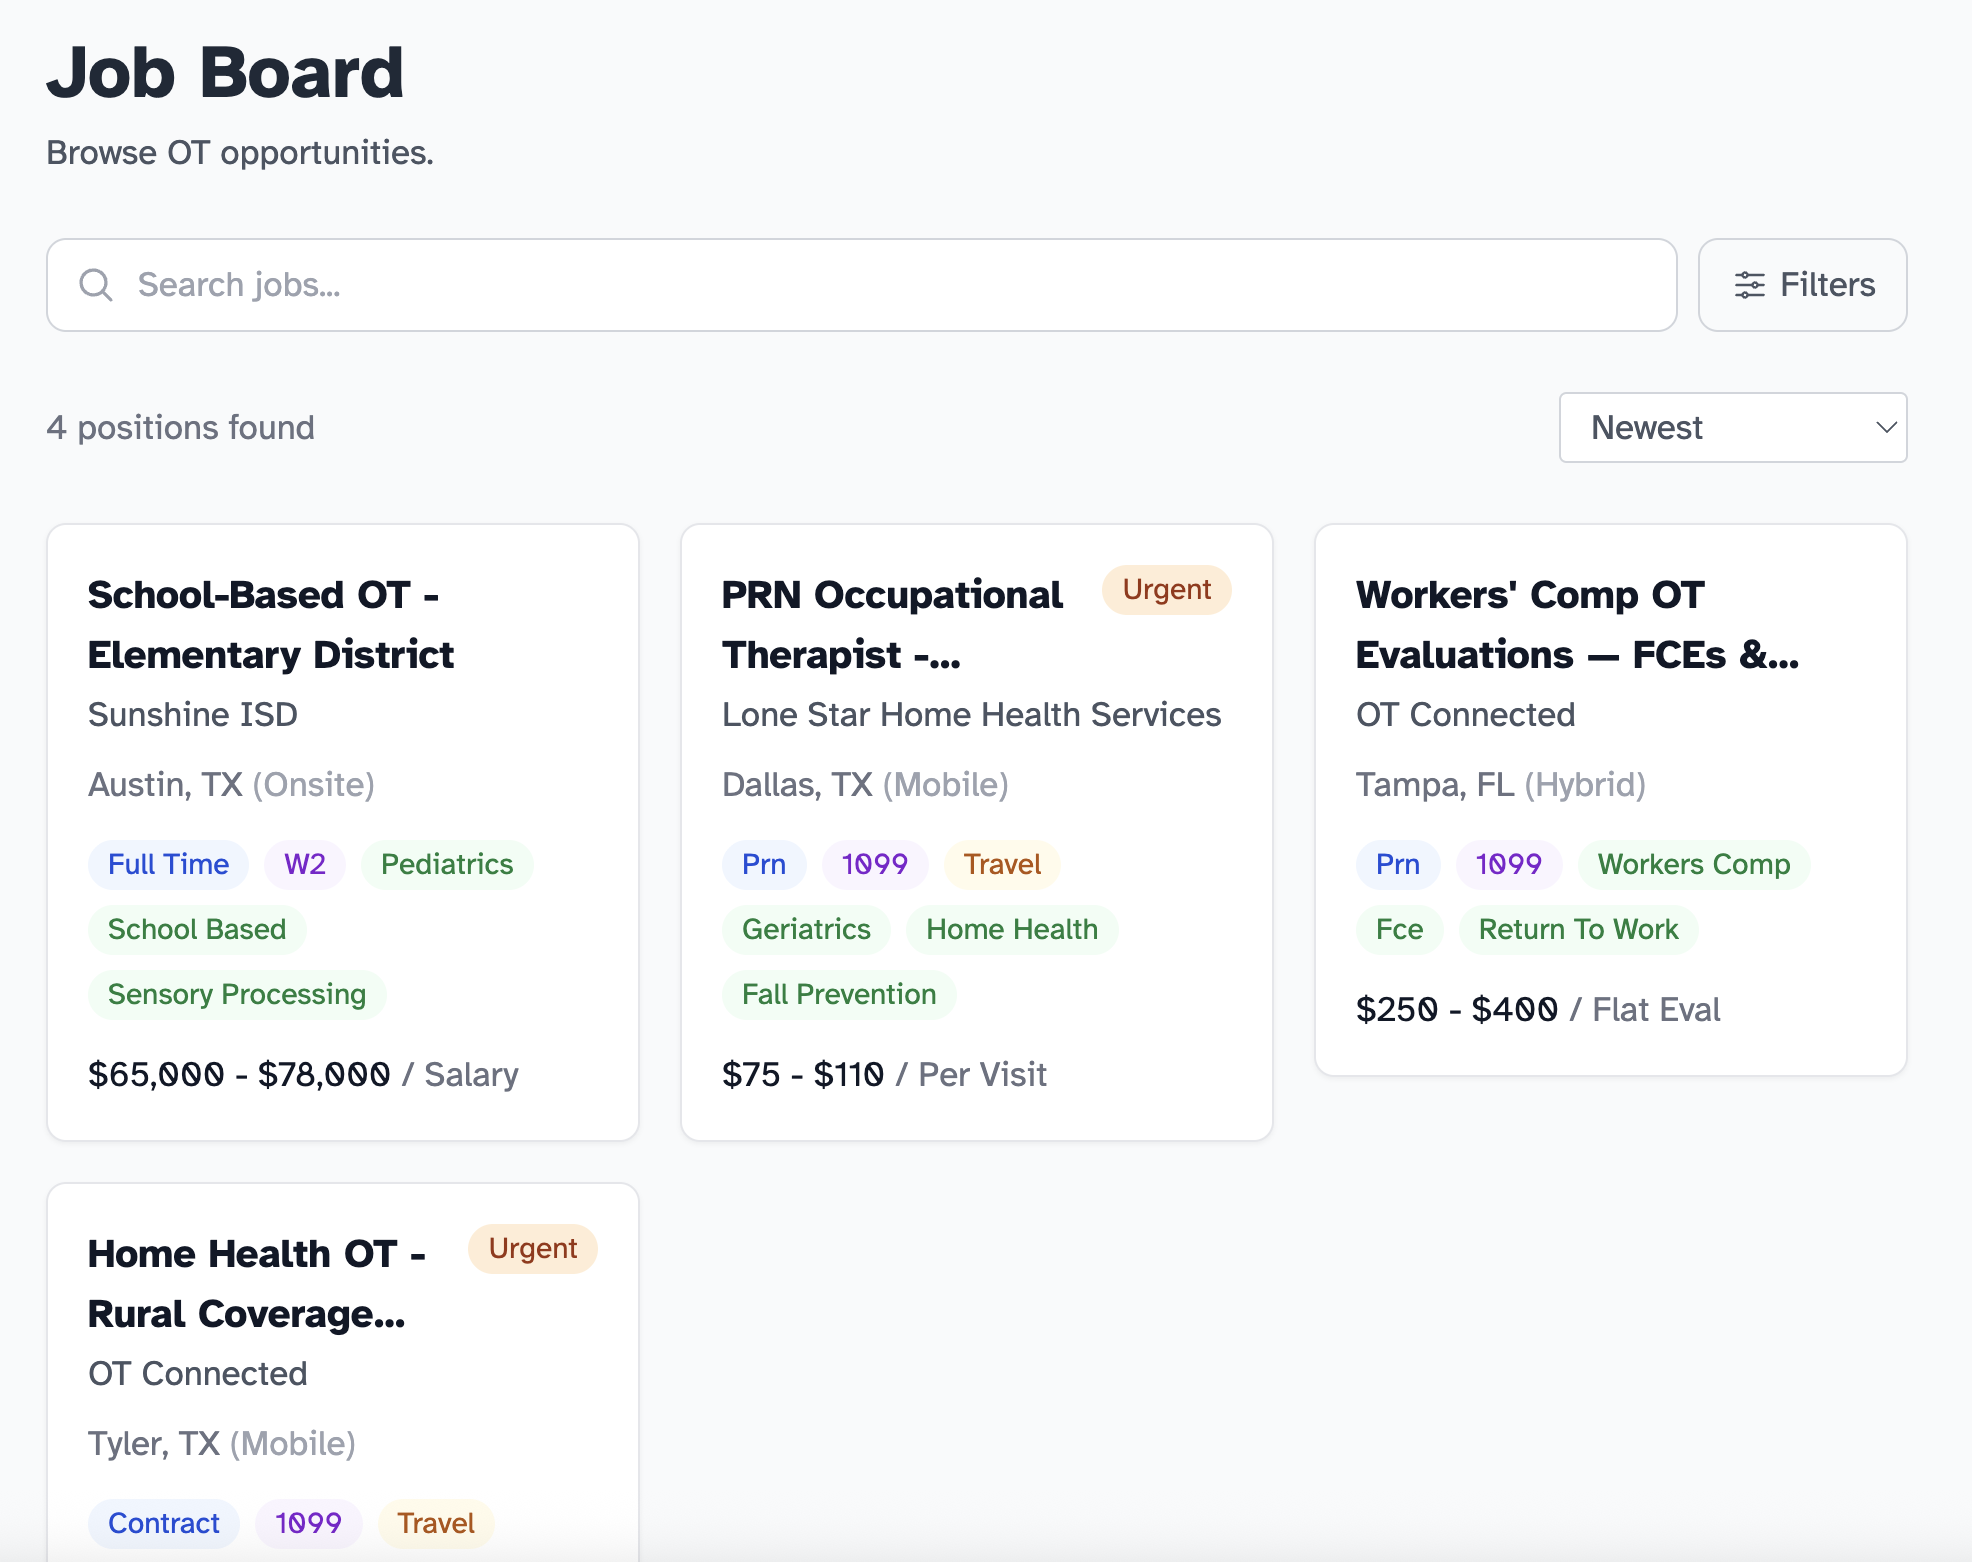Click Urgent badge on PRN Therapist card
Screen dimensions: 1972x1562
pos(1166,590)
